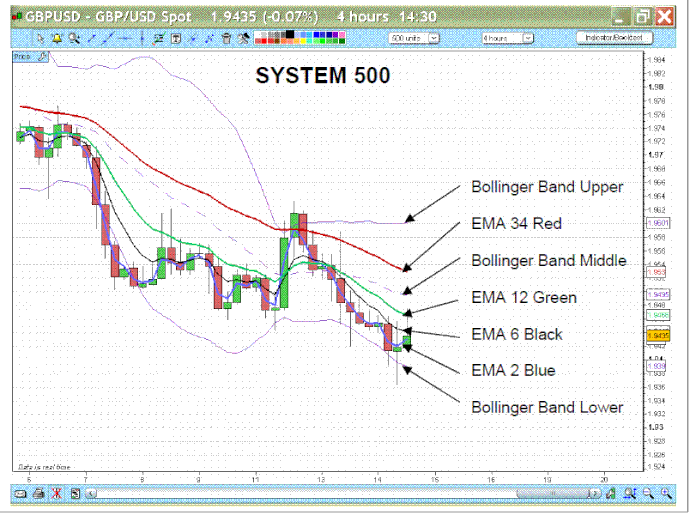Pick the purple color swatch
690x515 pixels.
coord(335,34)
